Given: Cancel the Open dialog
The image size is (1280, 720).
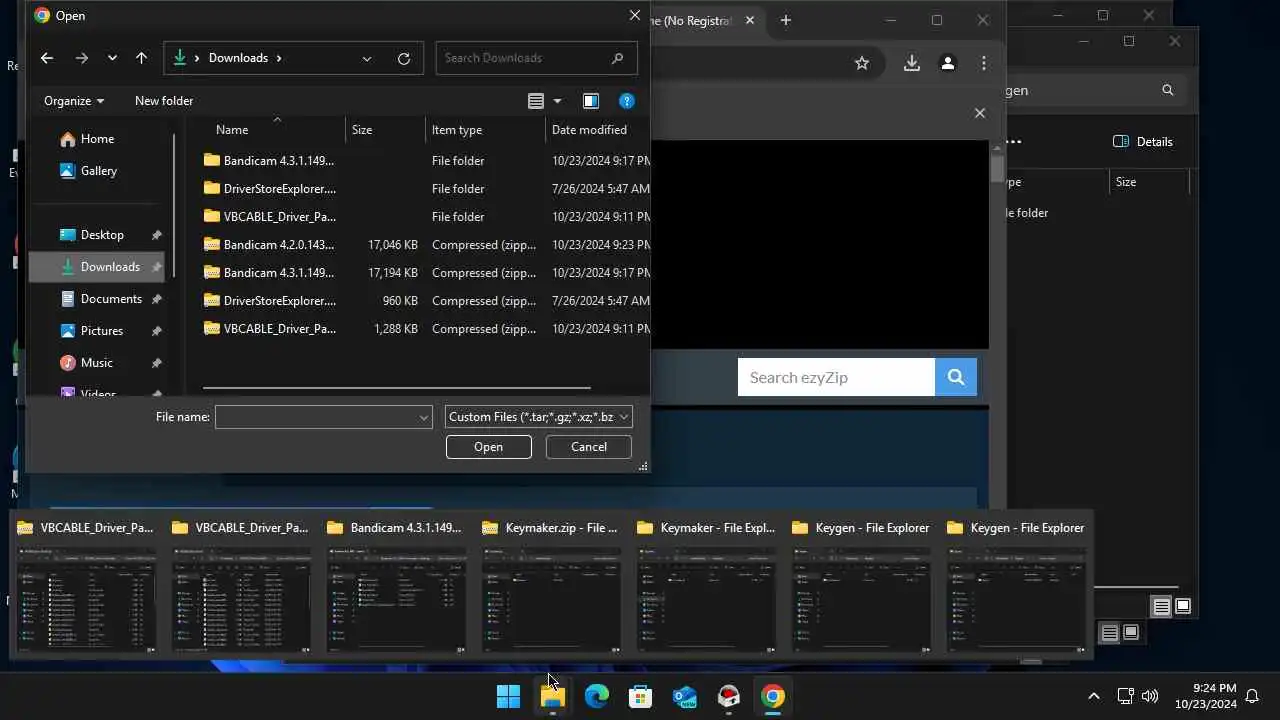Looking at the screenshot, I should 589,447.
